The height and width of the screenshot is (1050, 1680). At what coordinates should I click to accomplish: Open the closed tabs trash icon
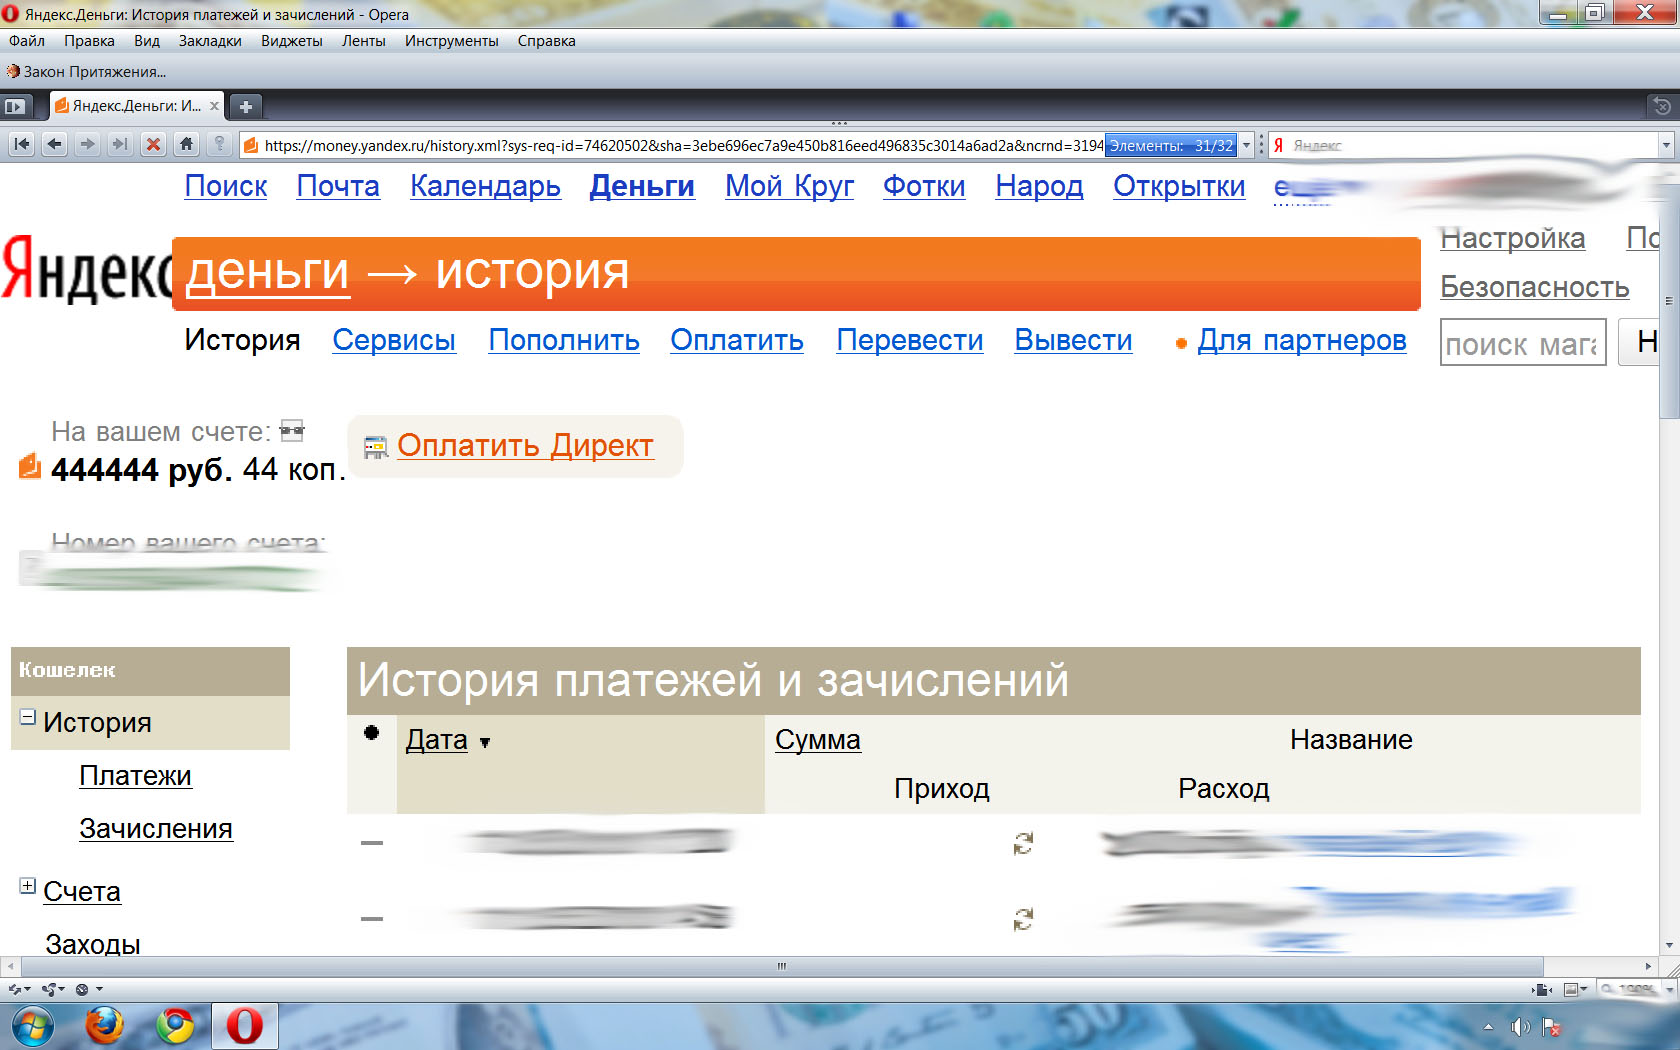point(1662,106)
